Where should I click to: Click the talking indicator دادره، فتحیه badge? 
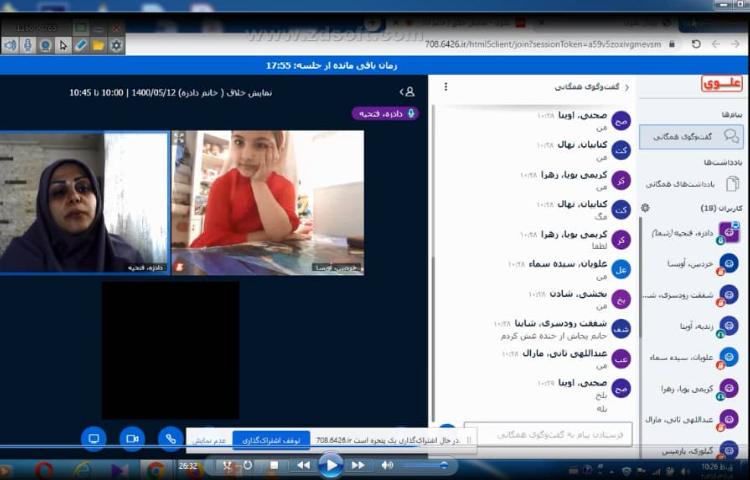[385, 114]
